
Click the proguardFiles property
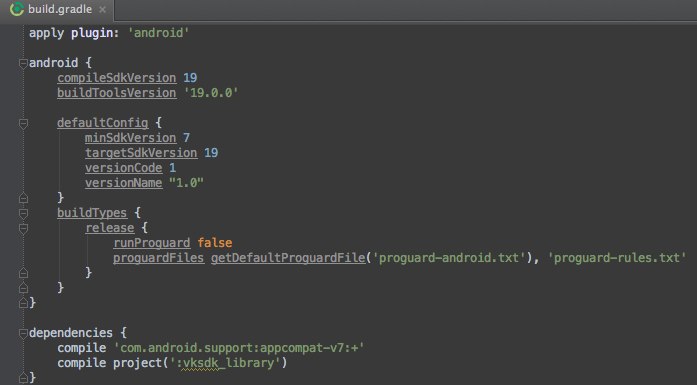(x=159, y=258)
